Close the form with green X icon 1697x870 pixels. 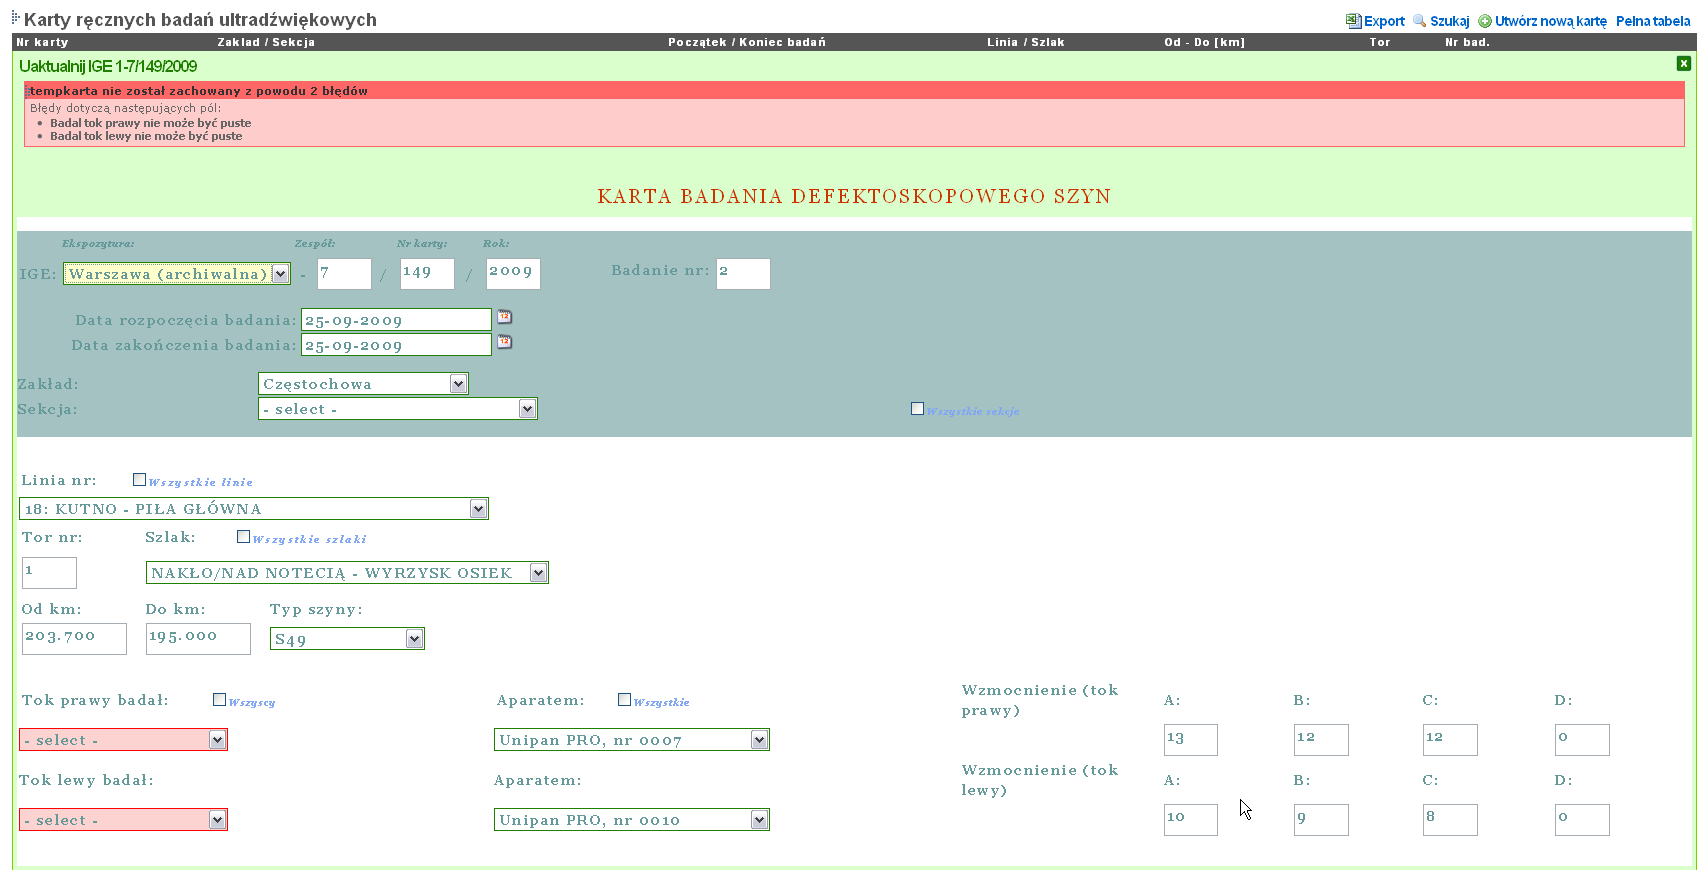(x=1683, y=63)
